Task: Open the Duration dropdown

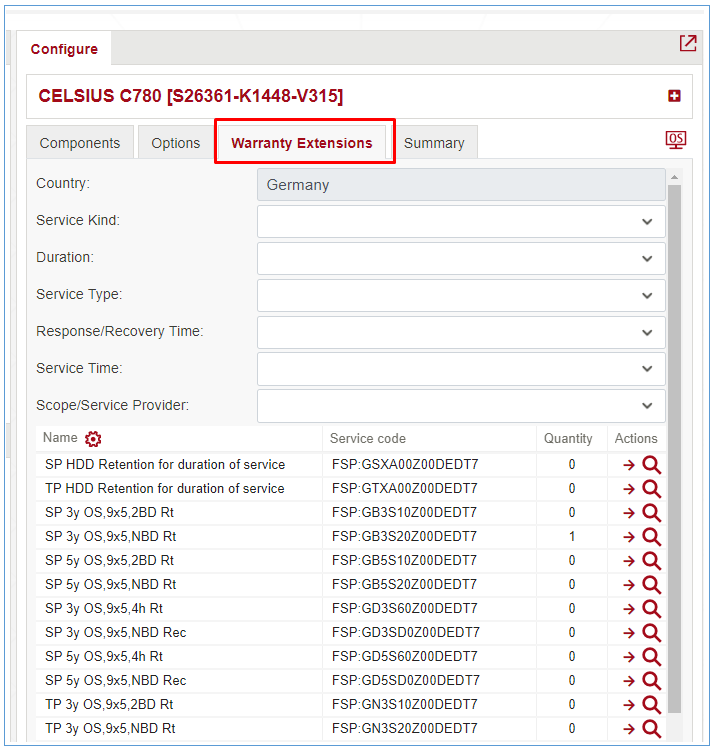Action: pos(461,258)
